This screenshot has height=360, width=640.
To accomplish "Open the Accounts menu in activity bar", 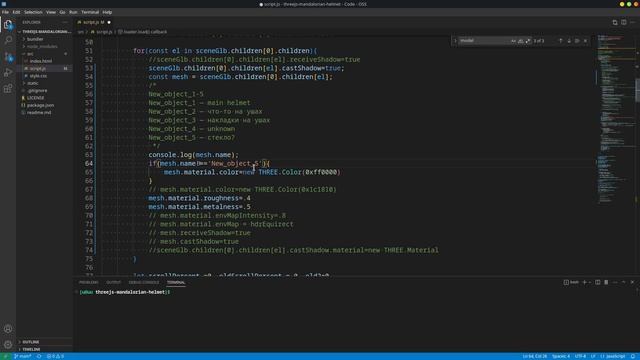I will tap(8, 329).
